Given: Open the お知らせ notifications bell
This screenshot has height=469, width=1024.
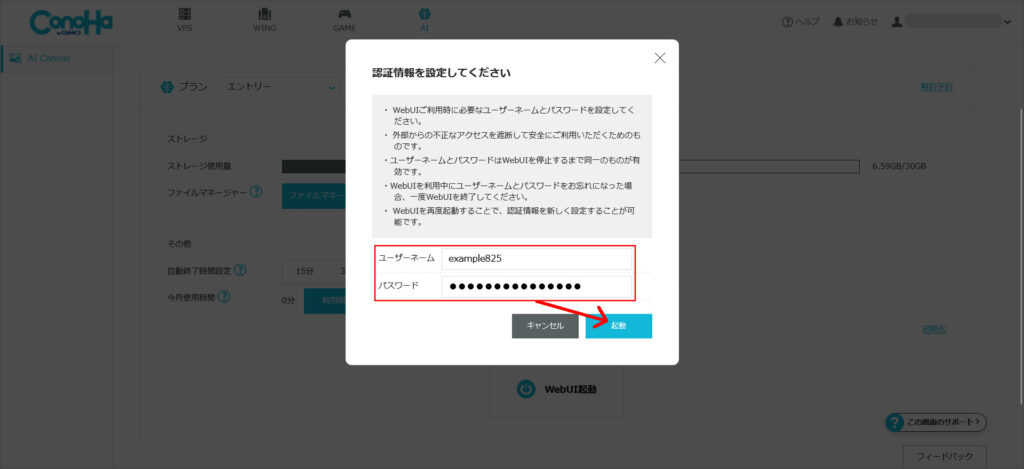Looking at the screenshot, I should click(856, 22).
